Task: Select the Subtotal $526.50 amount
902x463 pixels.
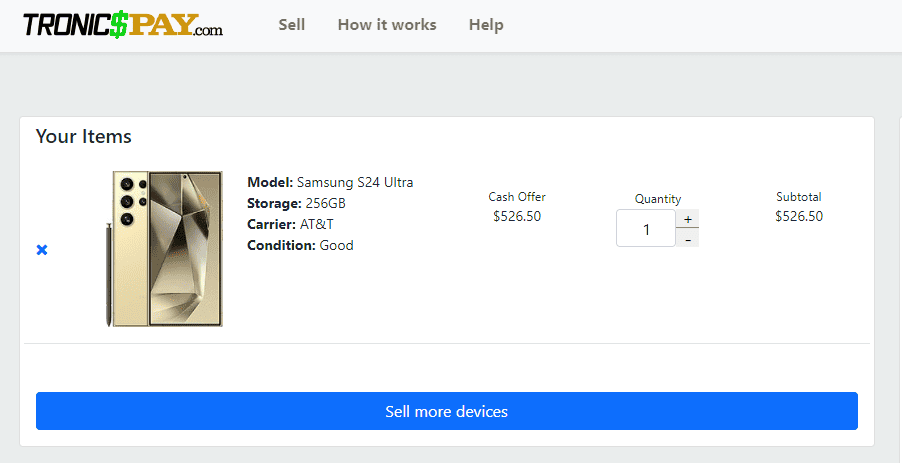Action: click(x=799, y=216)
